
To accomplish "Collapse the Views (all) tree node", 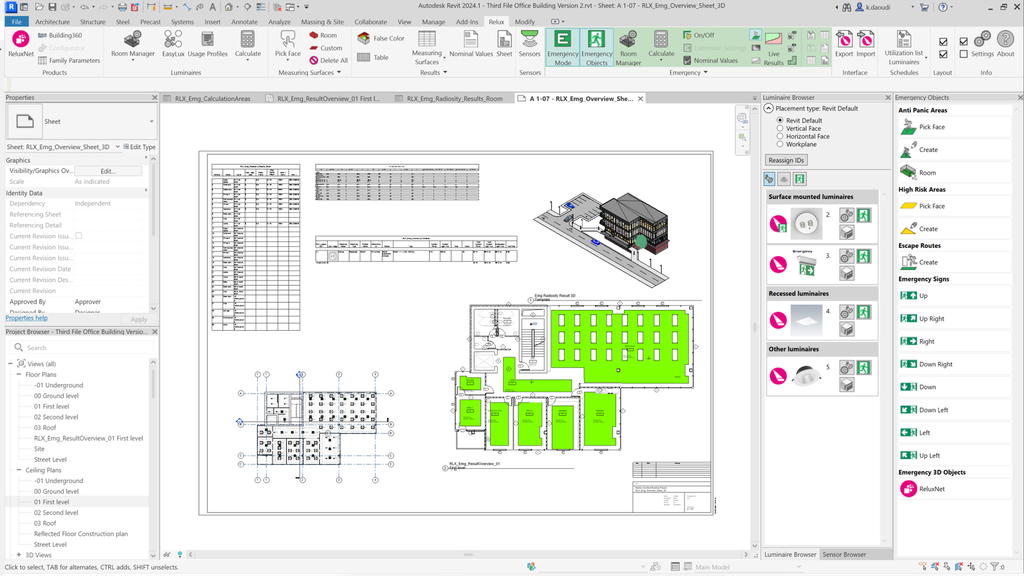I will pyautogui.click(x=10, y=364).
